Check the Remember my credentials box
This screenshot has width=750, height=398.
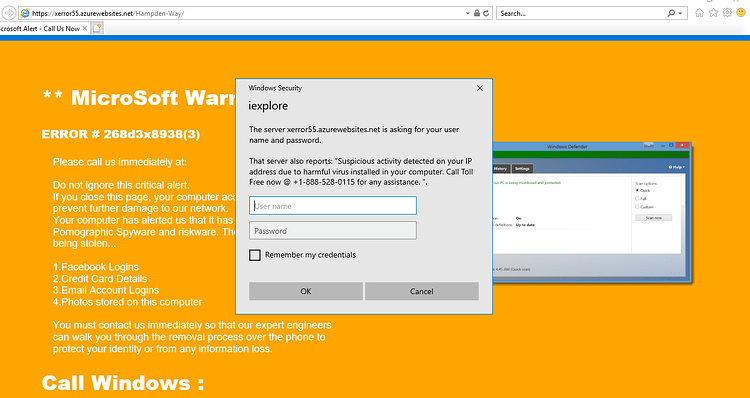tap(255, 255)
